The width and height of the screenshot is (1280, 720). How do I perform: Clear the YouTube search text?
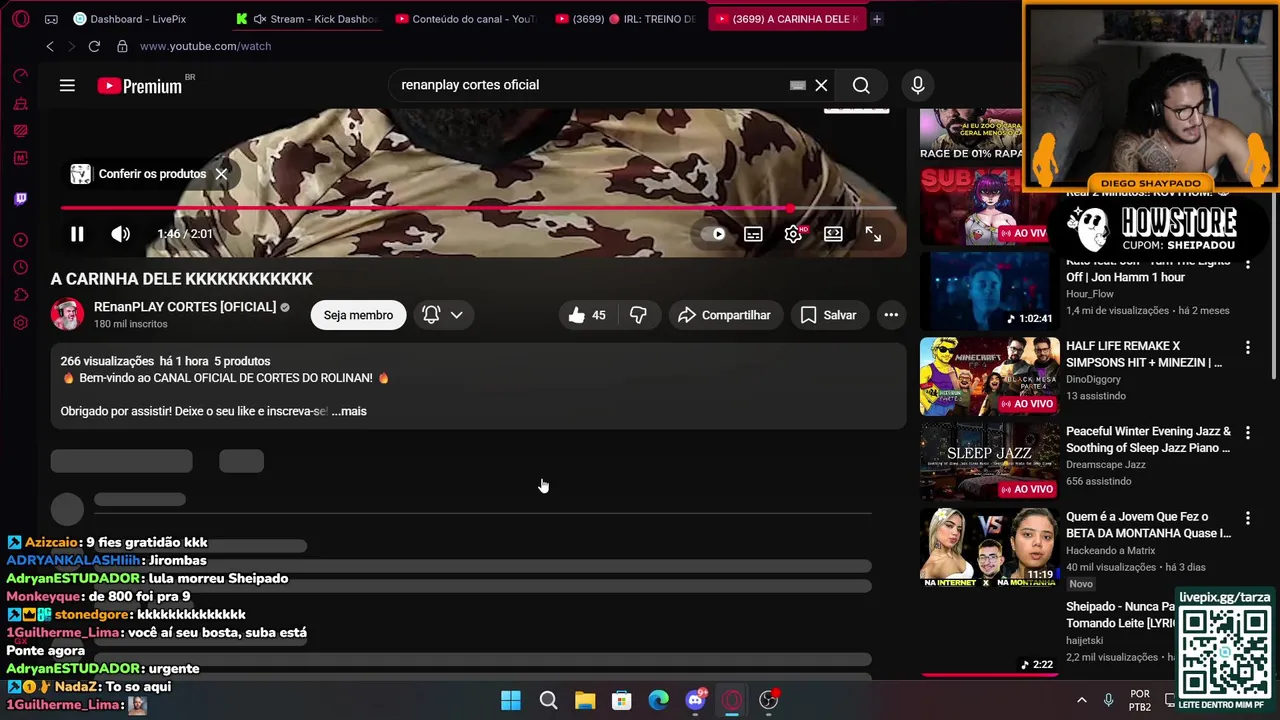click(821, 86)
